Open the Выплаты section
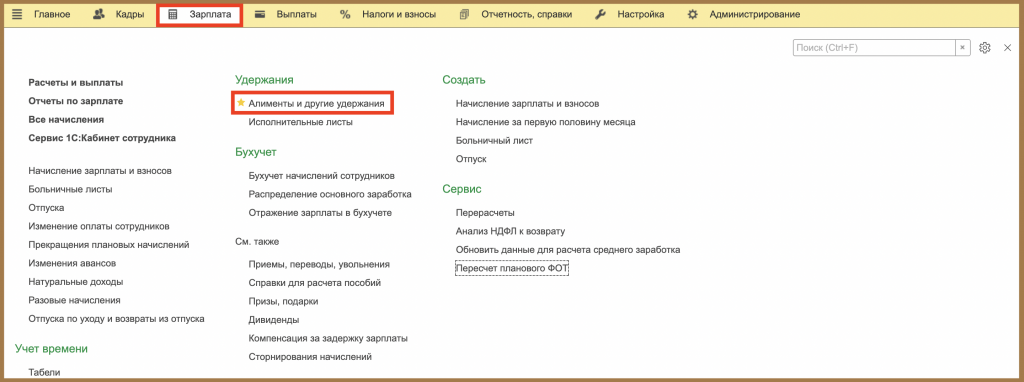This screenshot has height=382, width=1024. click(x=296, y=14)
